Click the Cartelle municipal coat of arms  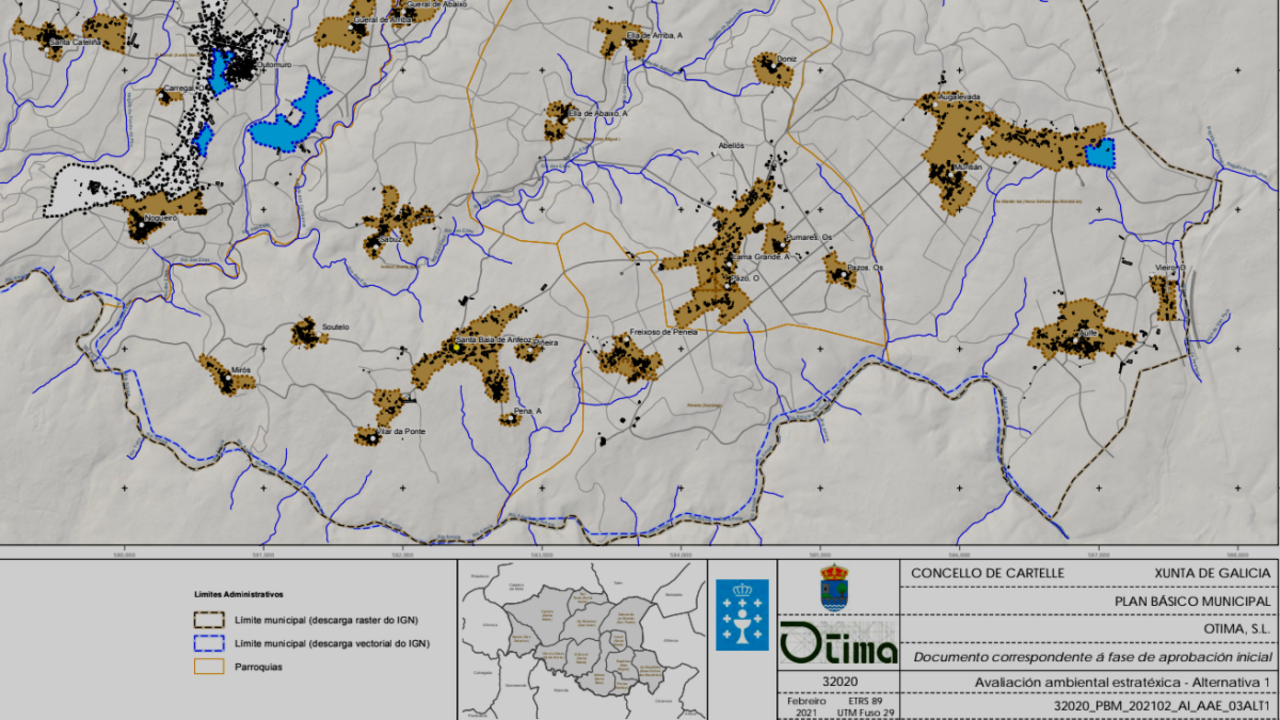[x=834, y=587]
